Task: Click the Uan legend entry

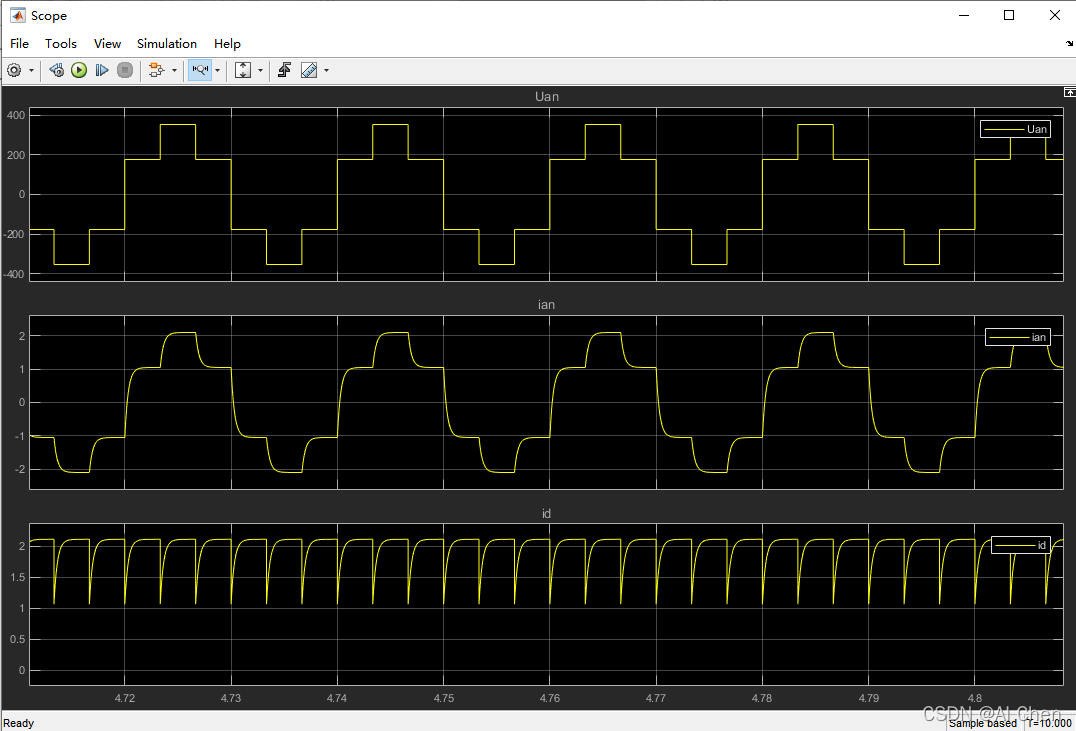Action: 1015,129
